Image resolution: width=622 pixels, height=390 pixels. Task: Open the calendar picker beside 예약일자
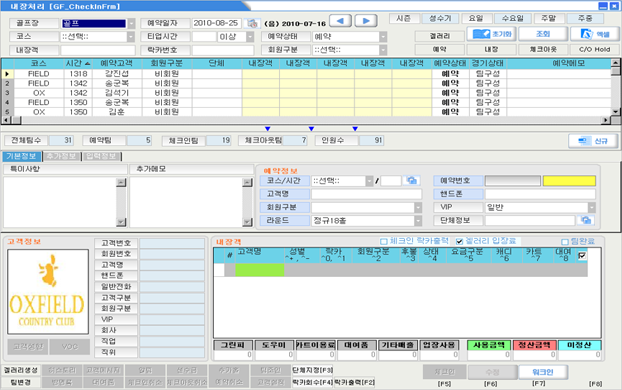pos(252,23)
